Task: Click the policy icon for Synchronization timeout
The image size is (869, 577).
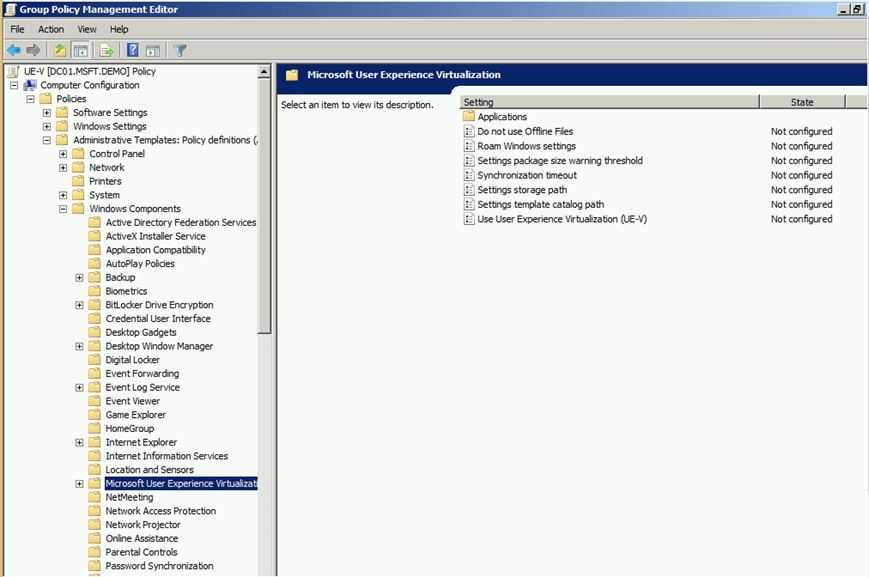Action: [469, 175]
